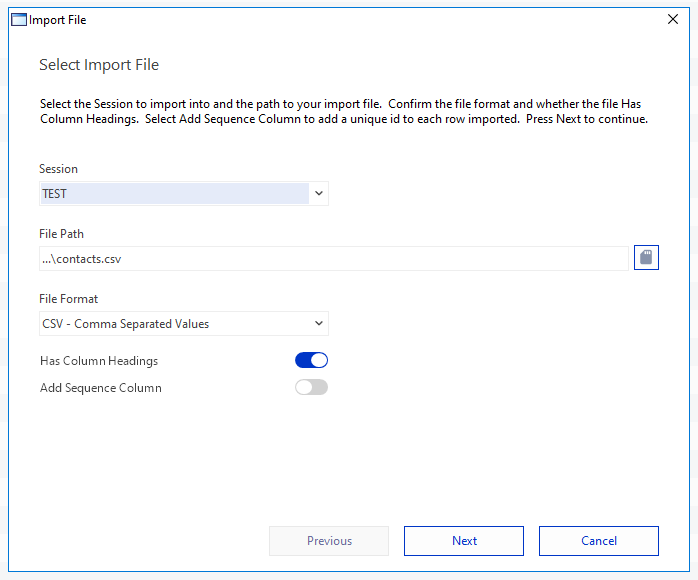Screen dimensions: 698x580
Task: Focus the contacts.csv file path field
Action: [x=333, y=259]
